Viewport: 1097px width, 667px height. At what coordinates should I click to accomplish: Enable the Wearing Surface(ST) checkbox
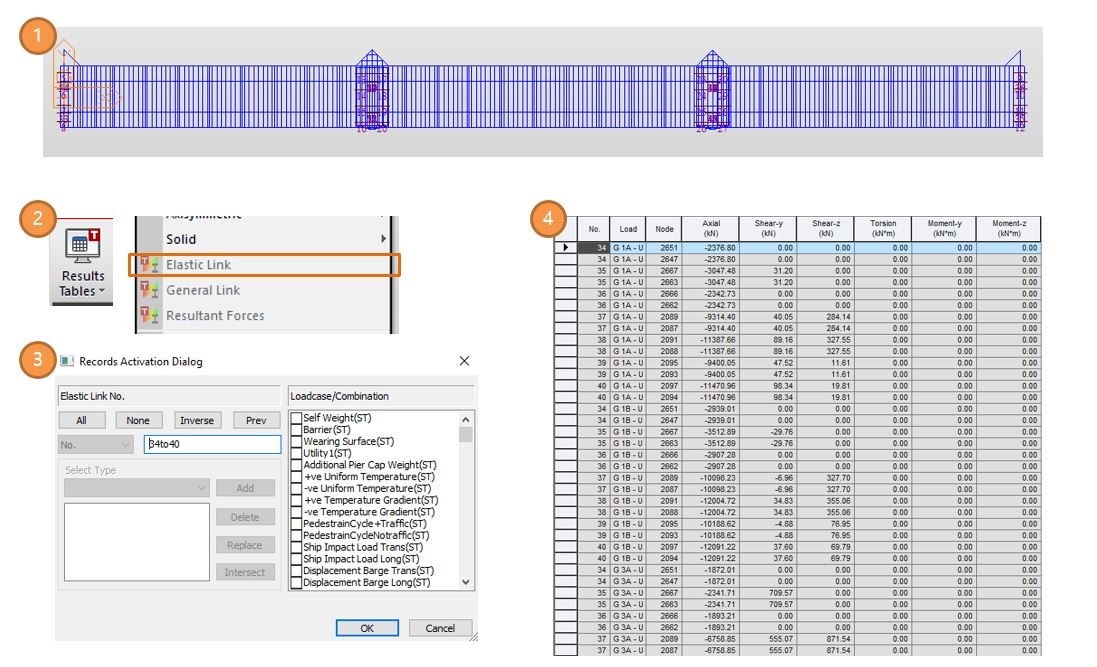click(x=296, y=441)
